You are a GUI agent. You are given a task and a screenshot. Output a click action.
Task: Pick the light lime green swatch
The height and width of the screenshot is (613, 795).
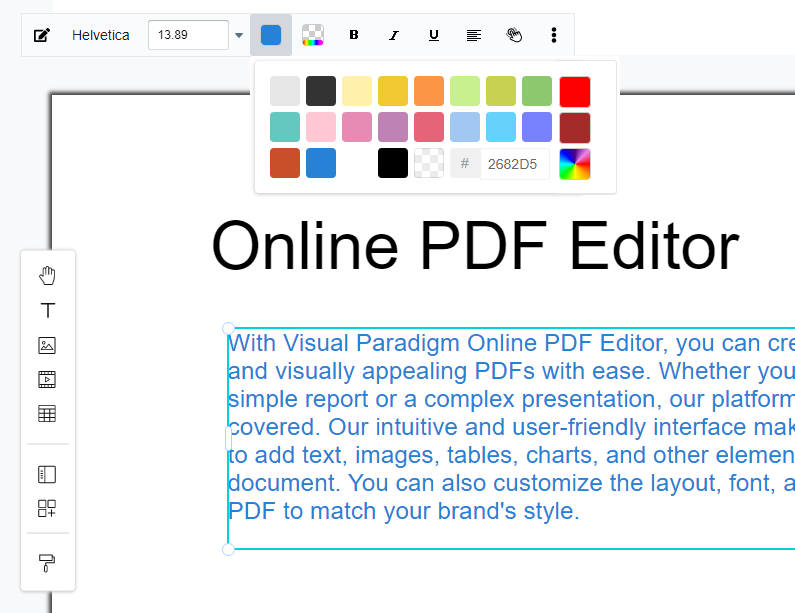click(x=465, y=91)
